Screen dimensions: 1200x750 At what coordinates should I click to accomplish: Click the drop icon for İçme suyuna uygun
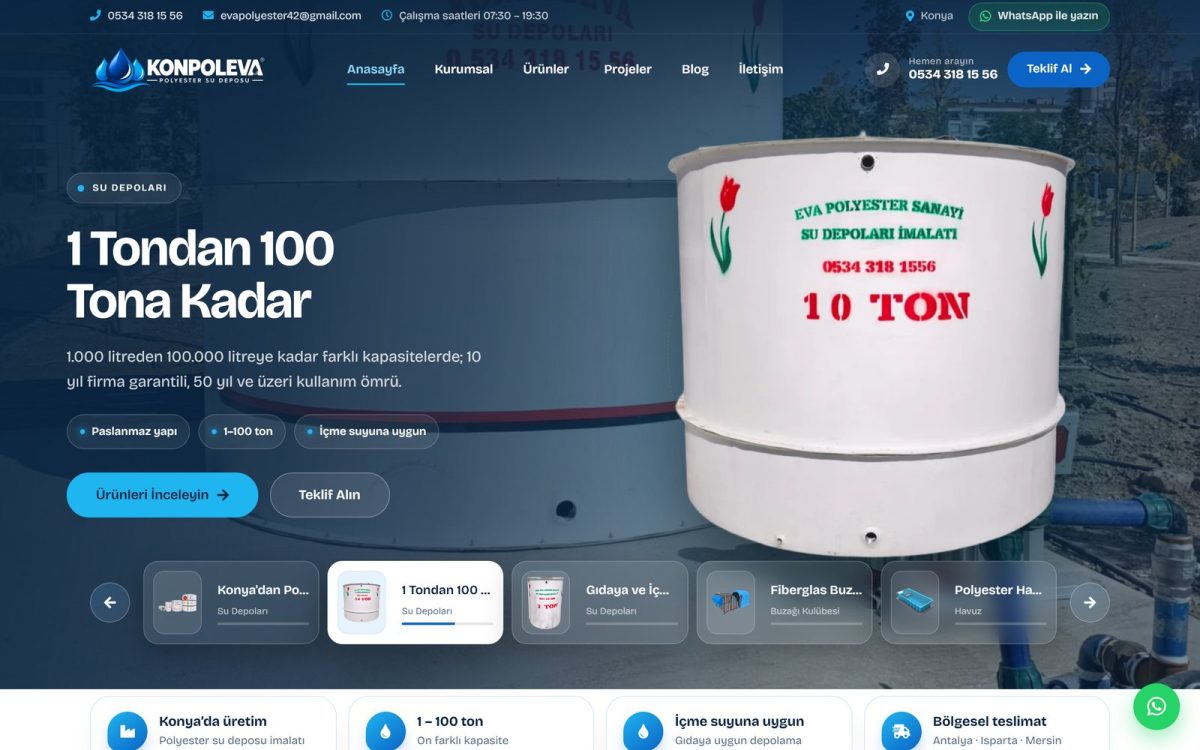point(643,731)
